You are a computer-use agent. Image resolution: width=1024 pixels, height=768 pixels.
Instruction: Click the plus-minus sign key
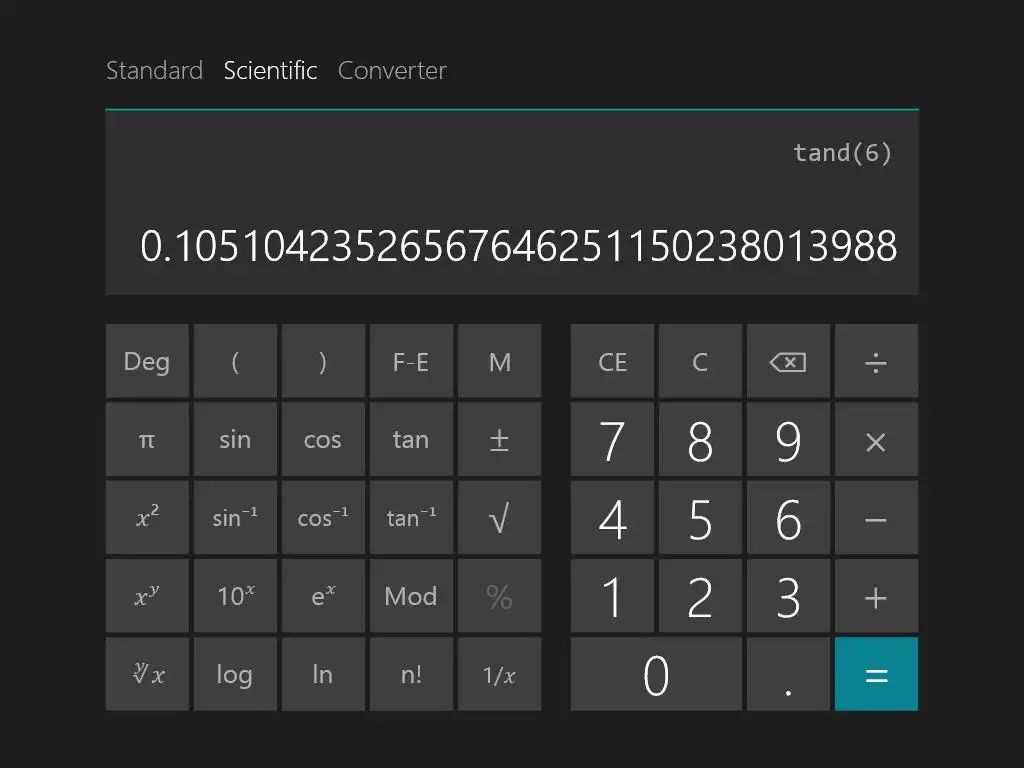[x=499, y=440]
